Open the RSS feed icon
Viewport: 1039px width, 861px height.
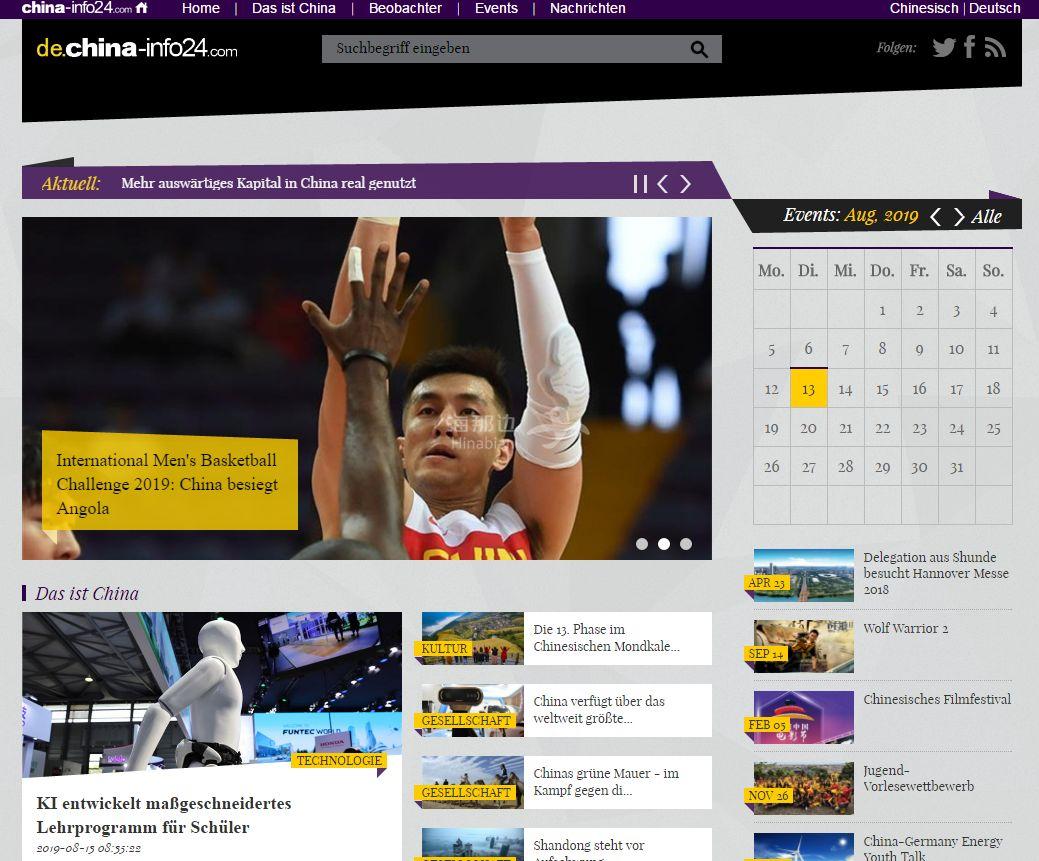click(994, 47)
